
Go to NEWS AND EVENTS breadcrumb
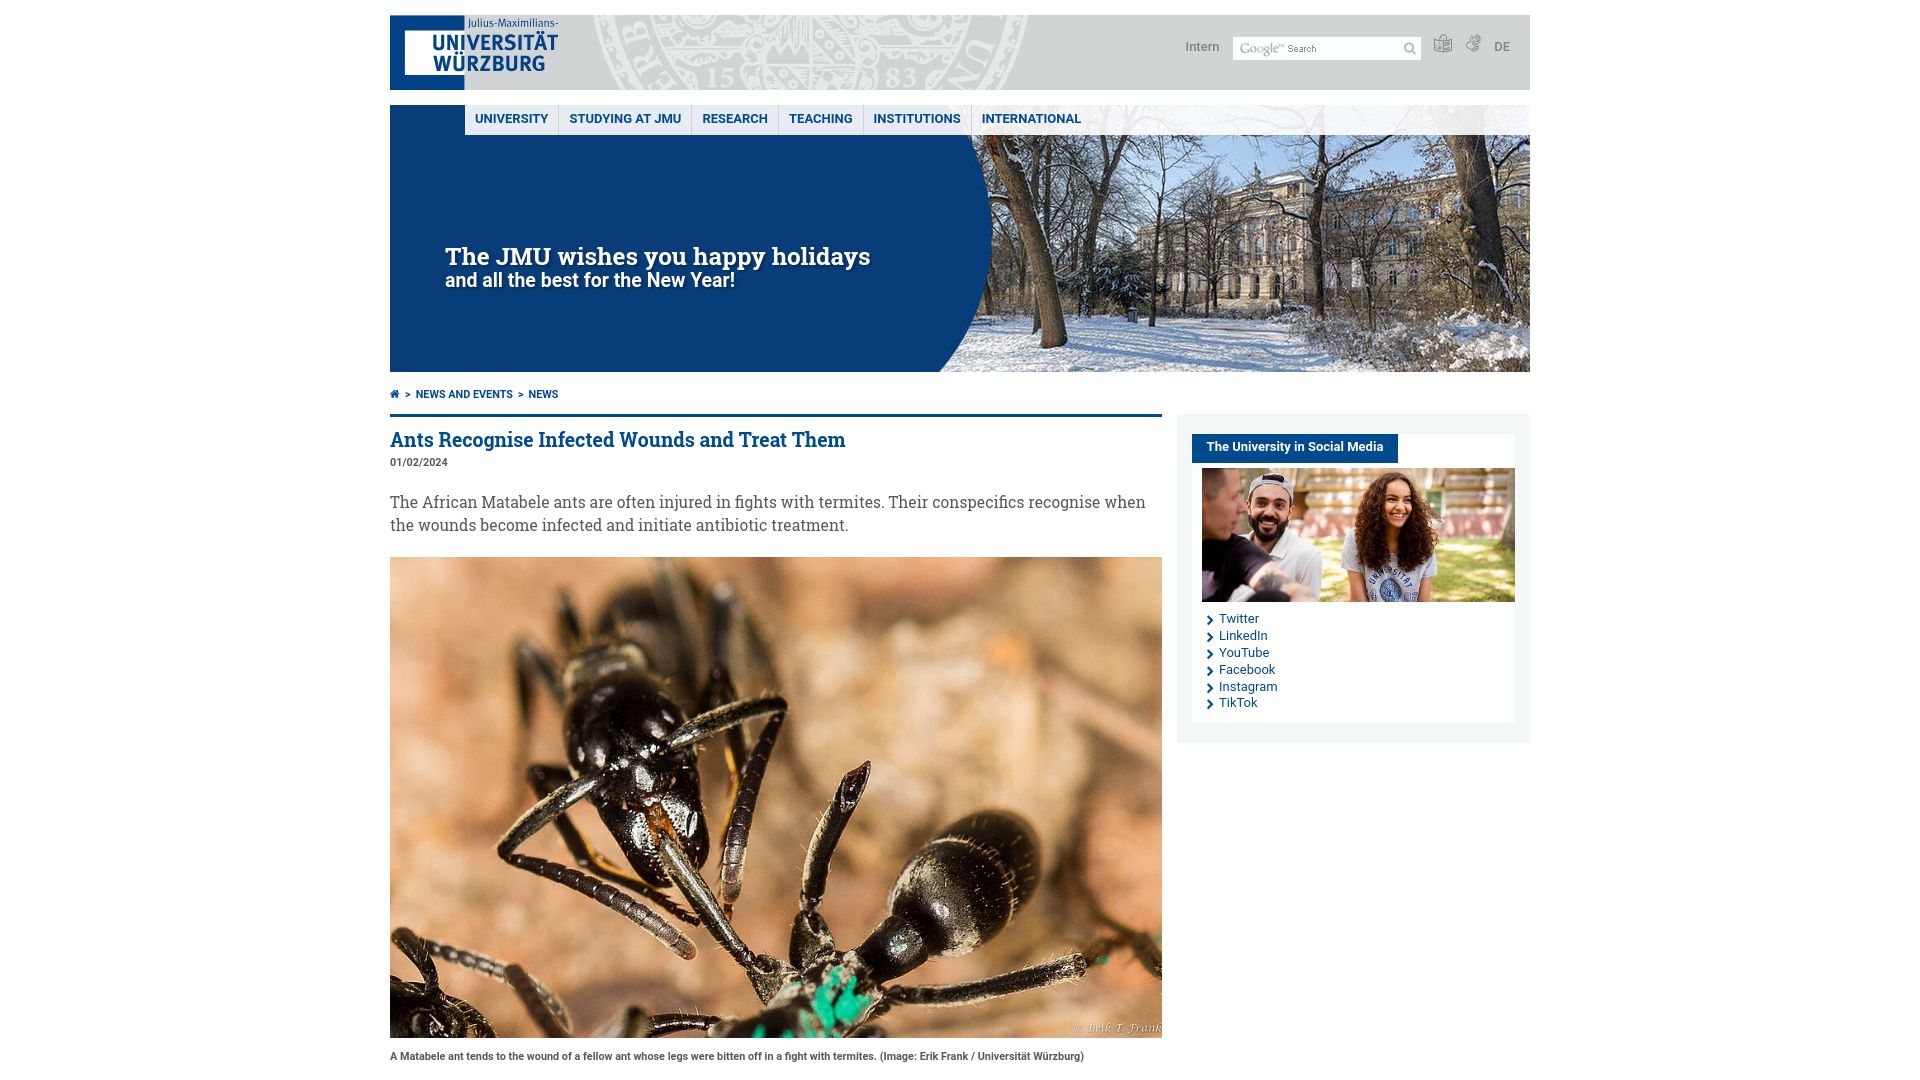(x=464, y=395)
